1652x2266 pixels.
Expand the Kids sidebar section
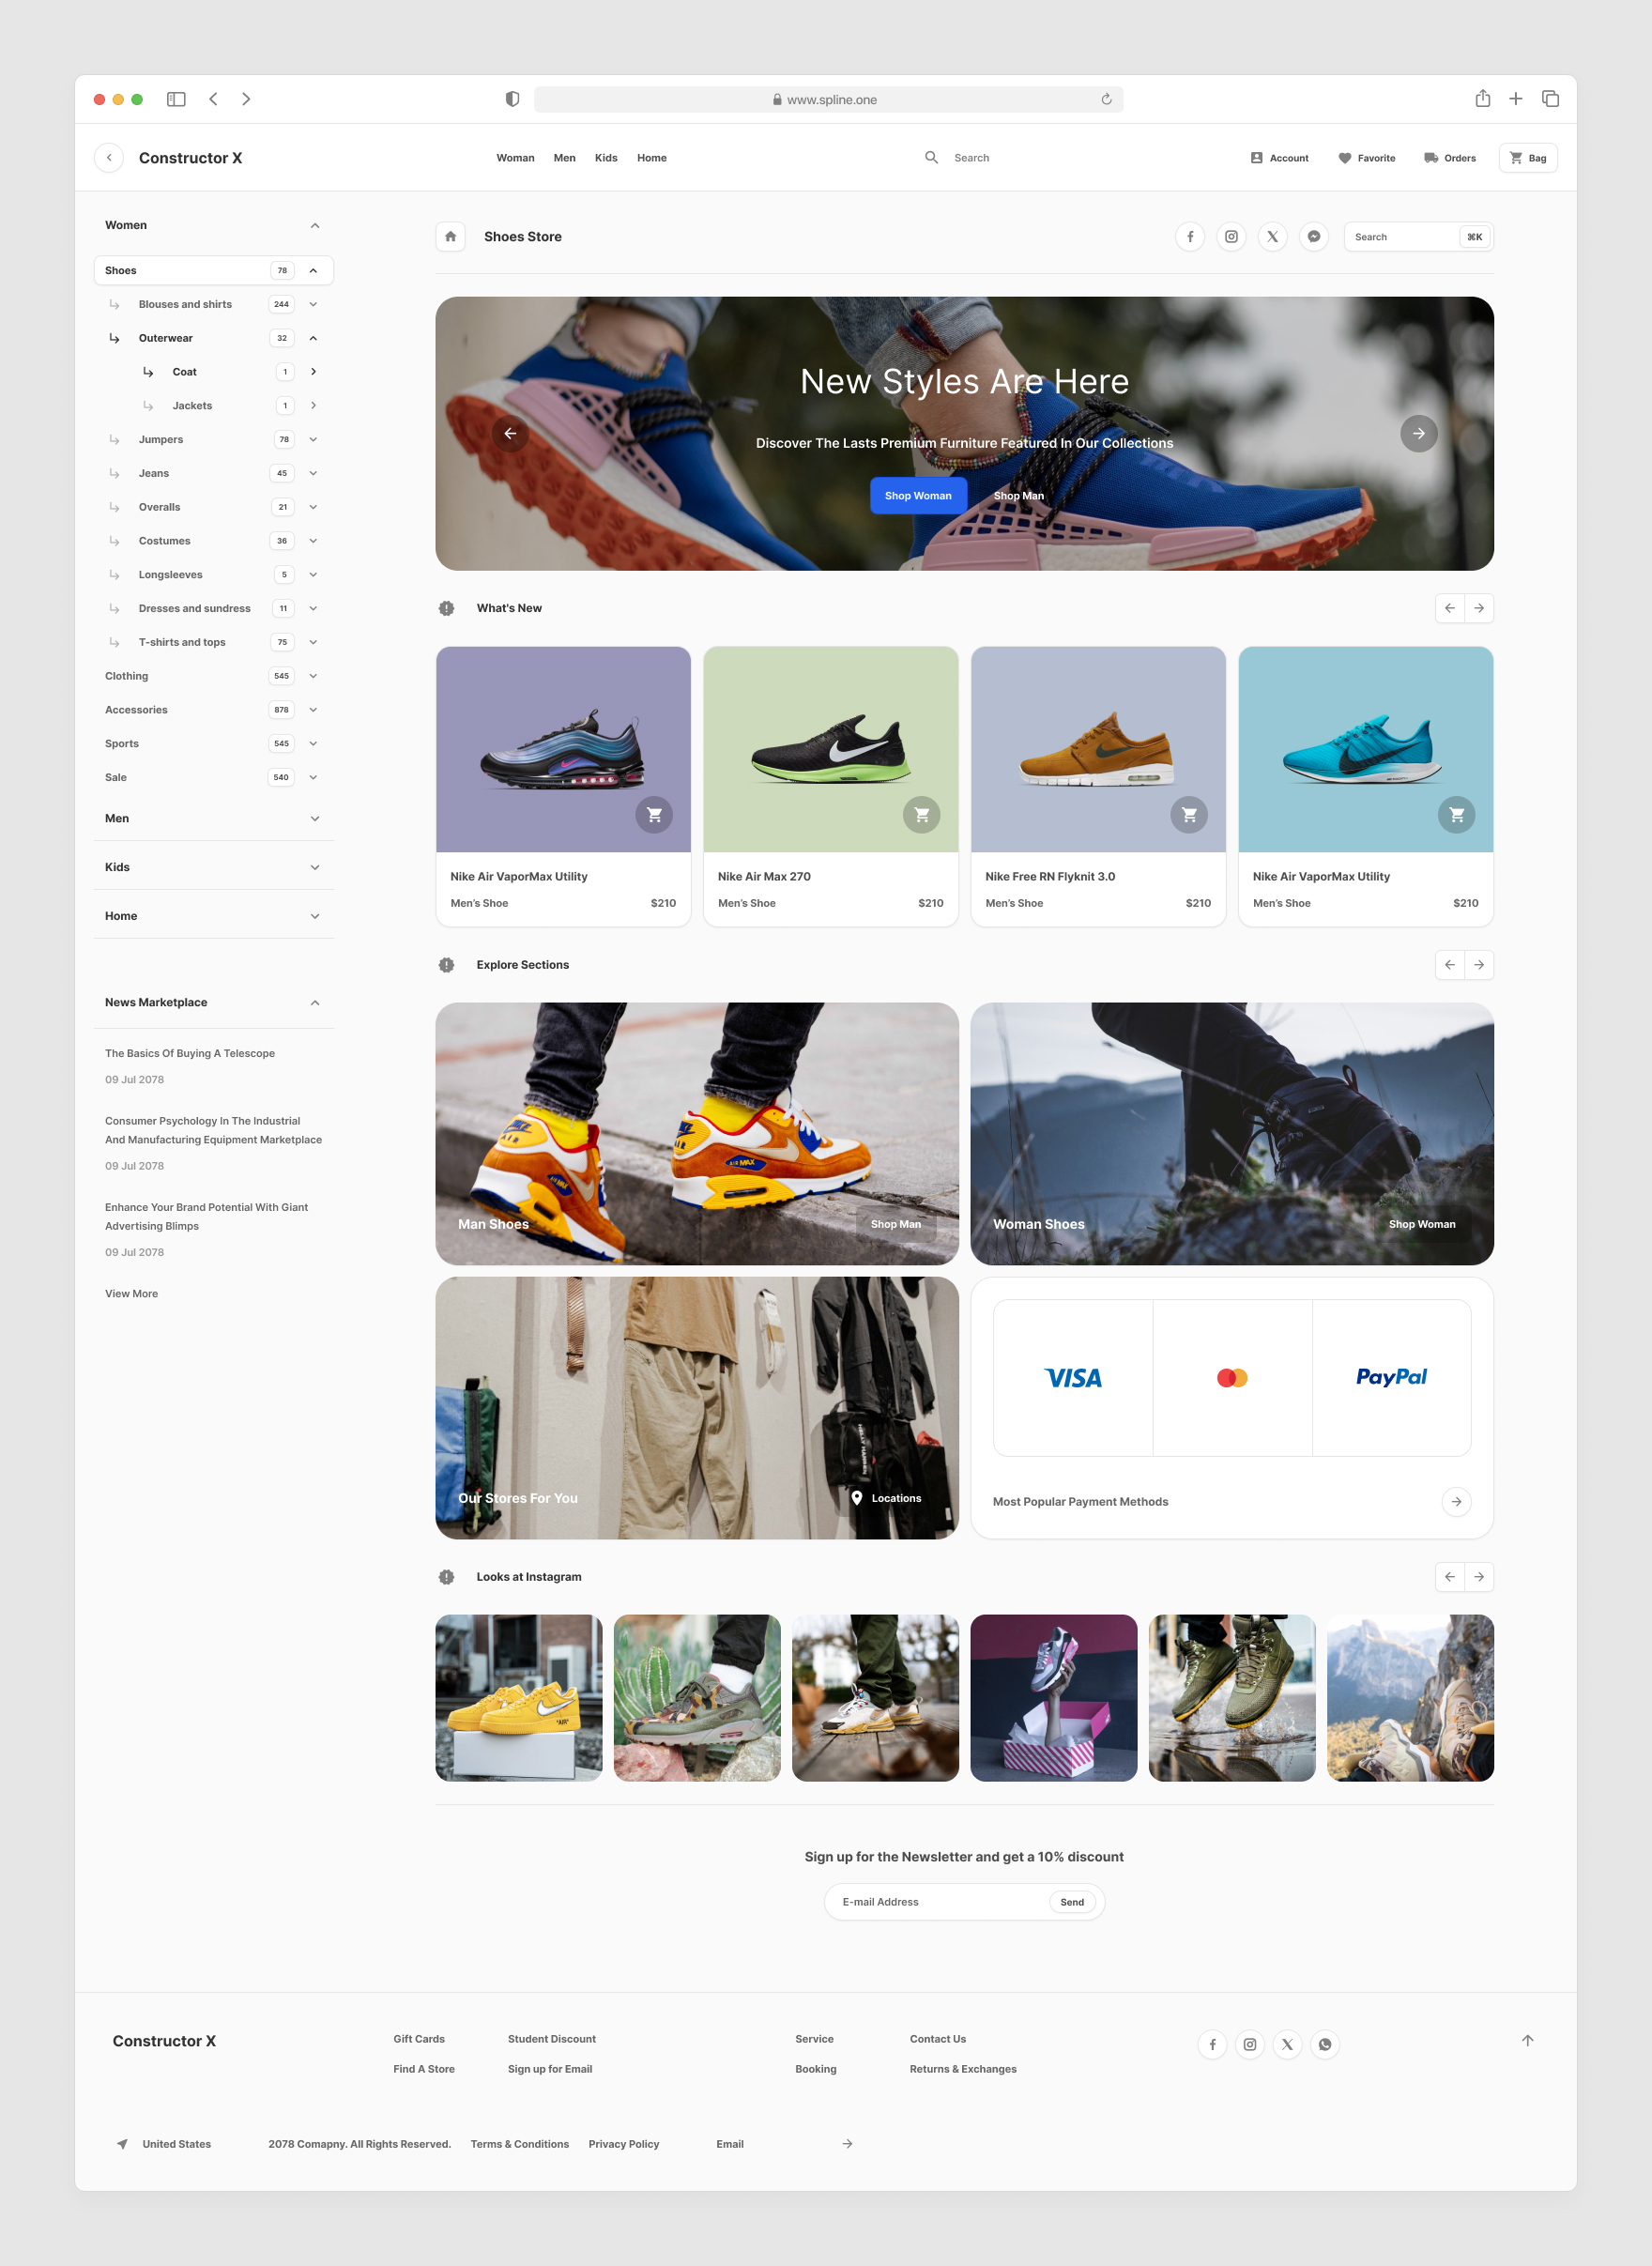point(315,868)
